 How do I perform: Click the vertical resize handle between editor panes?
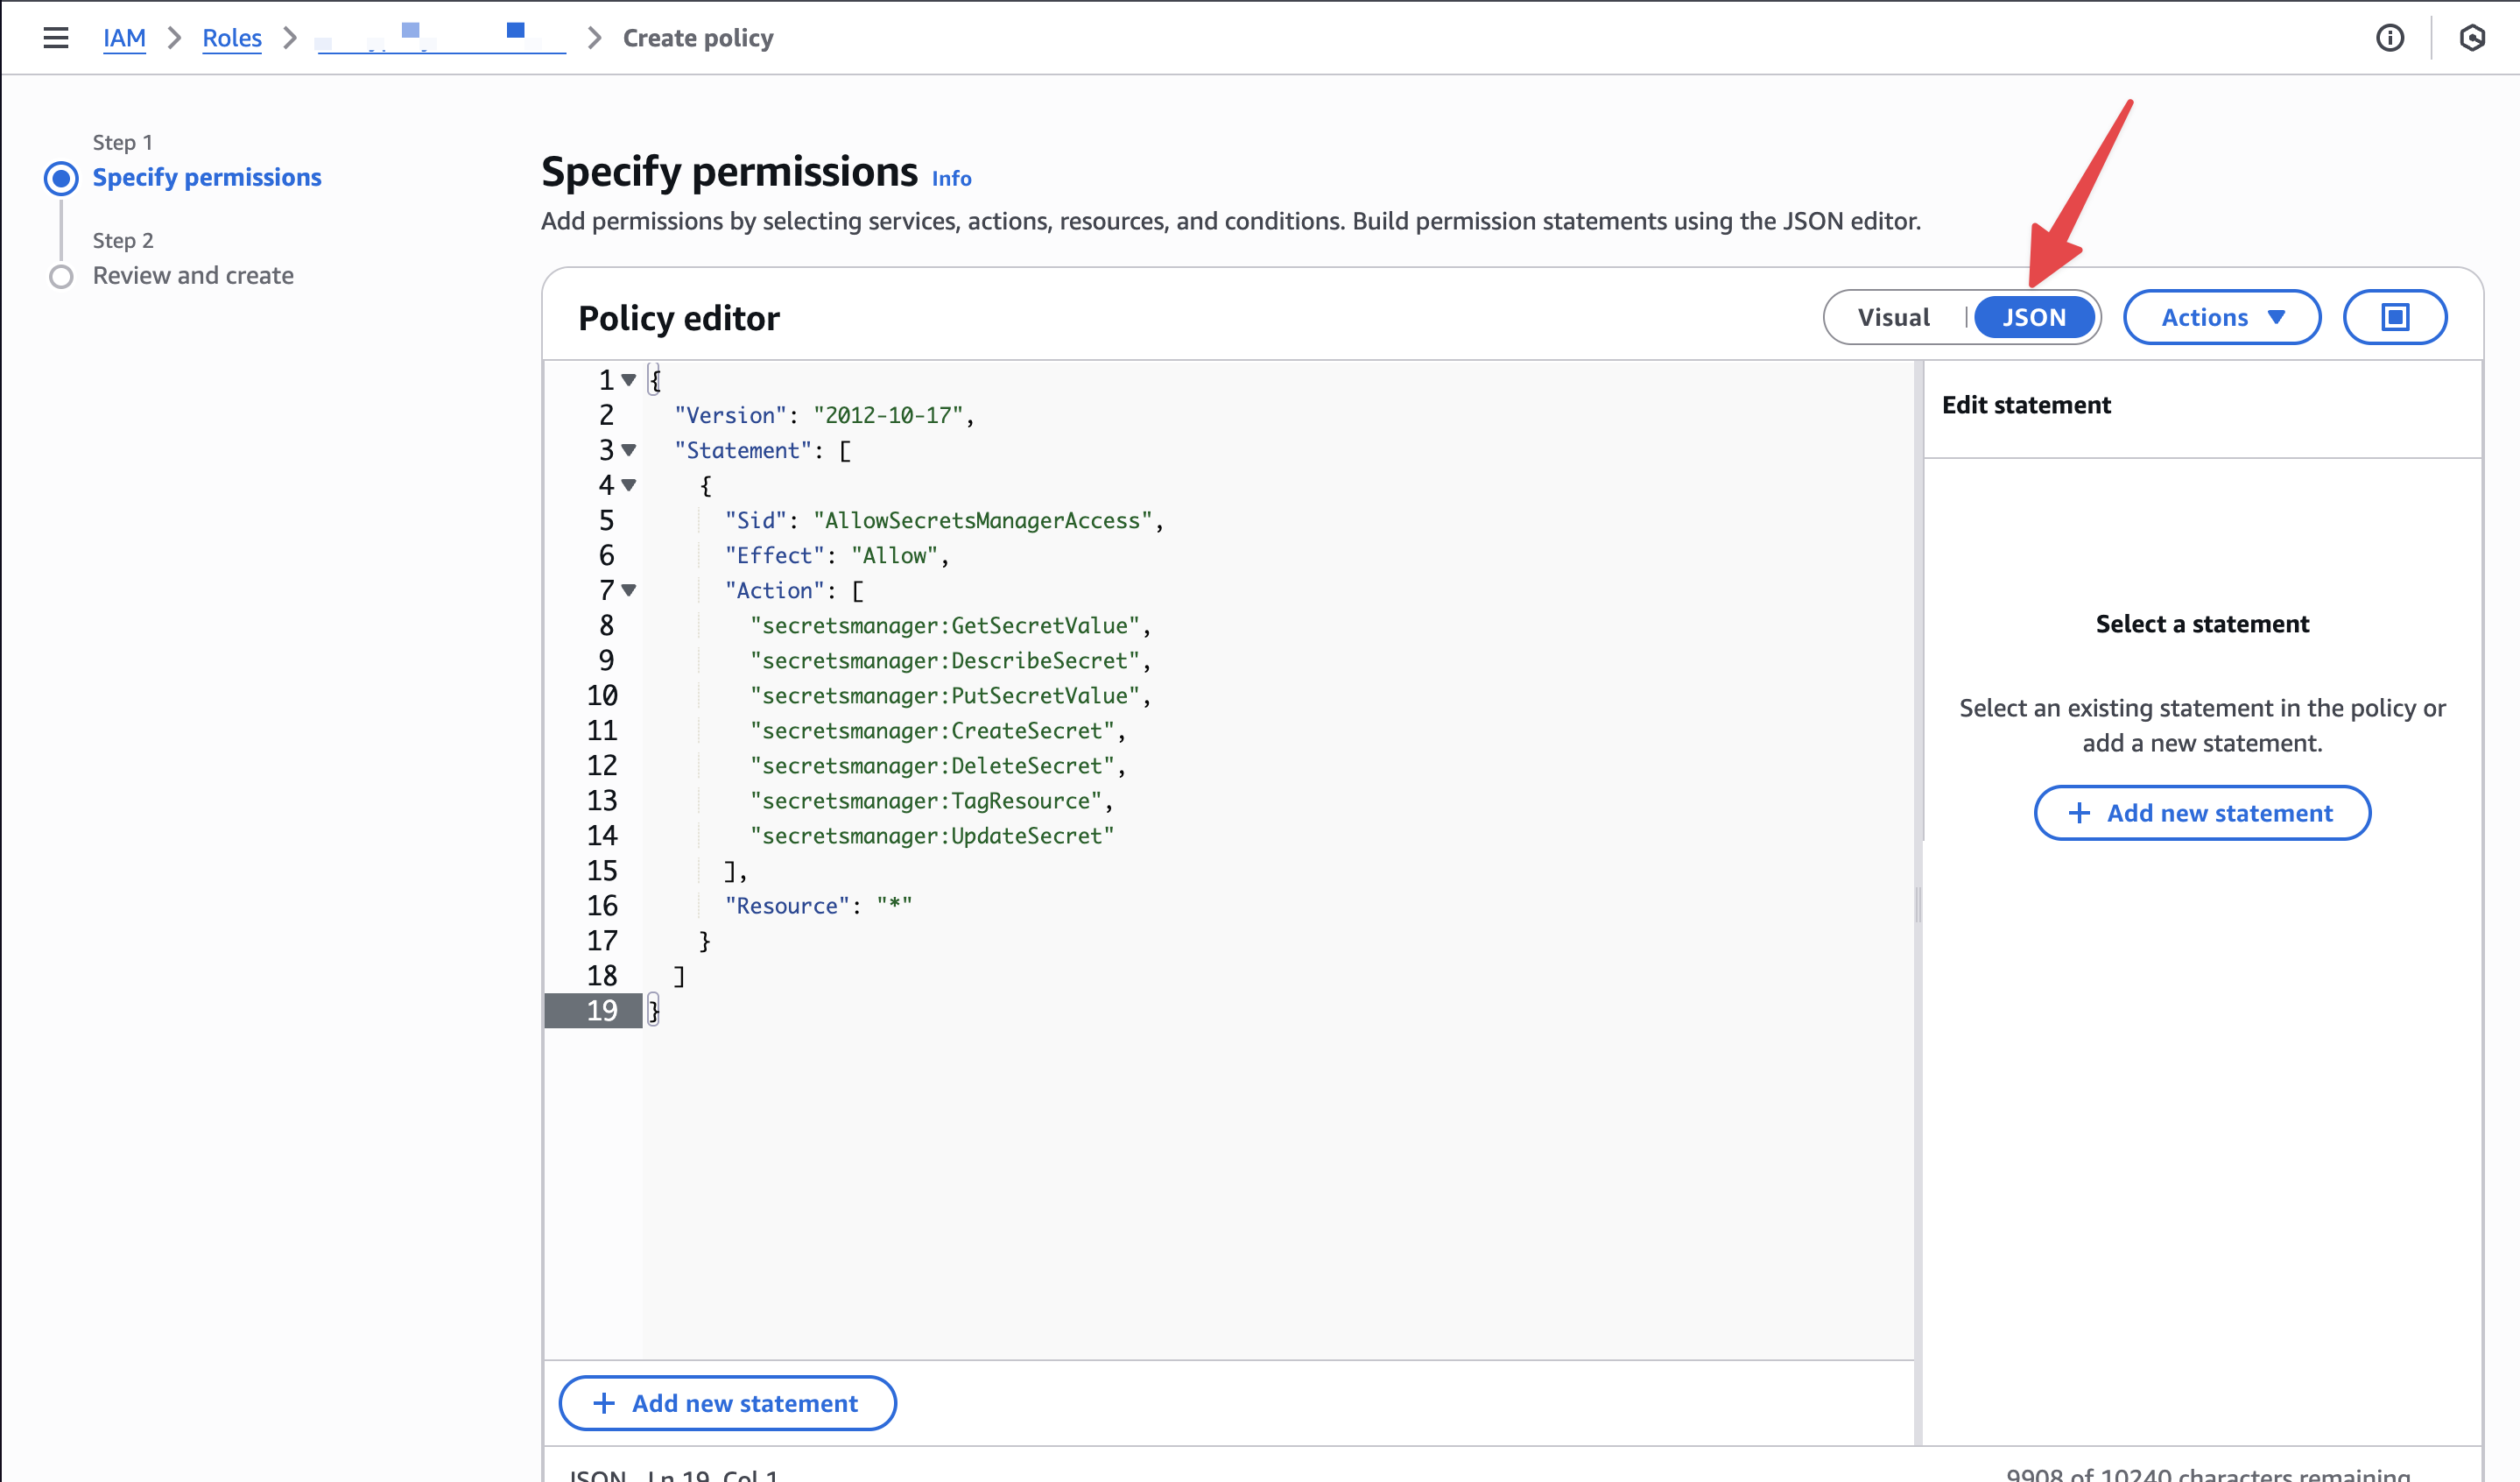pos(1918,904)
